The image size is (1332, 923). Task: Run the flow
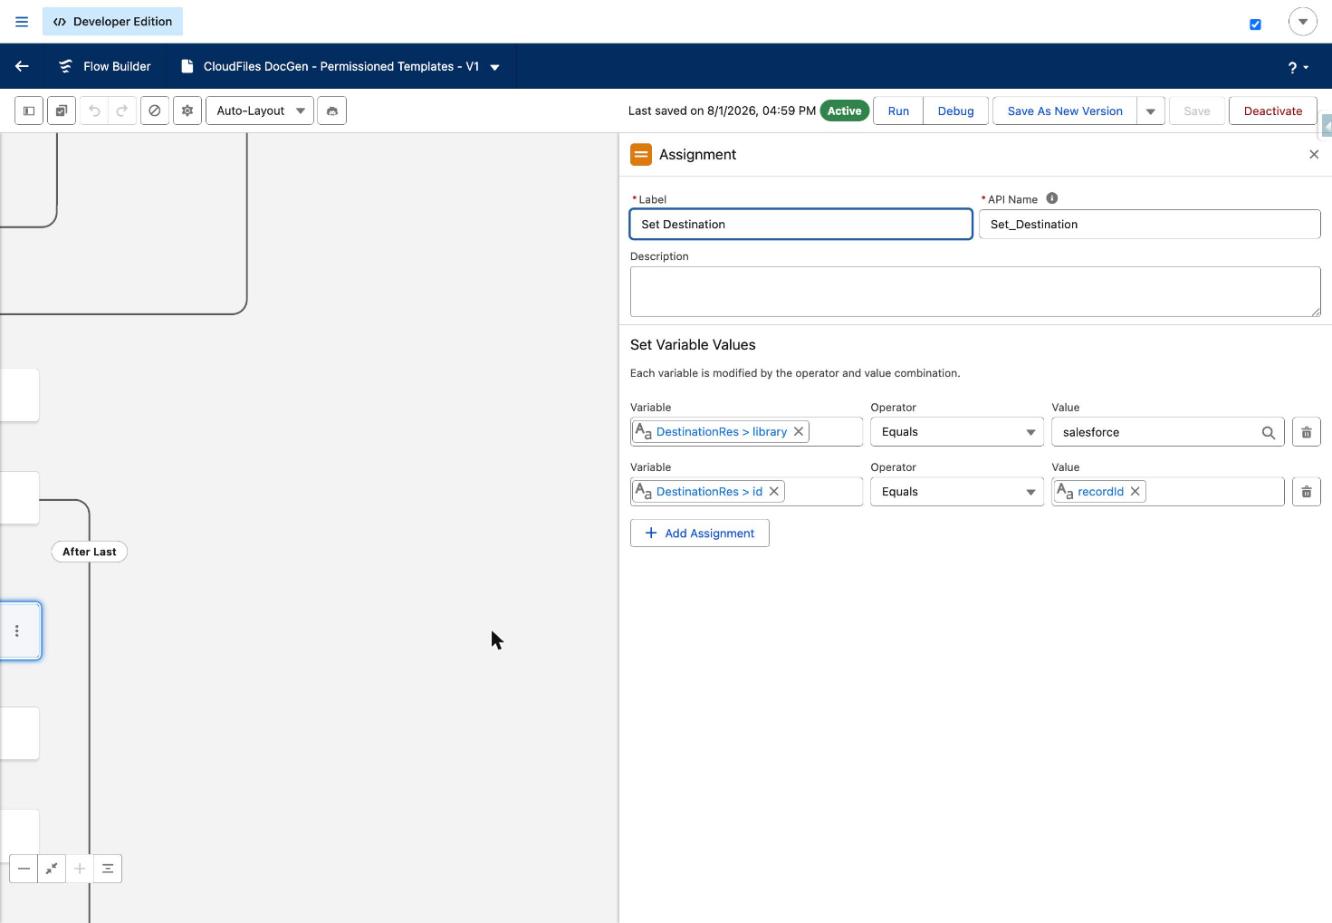(898, 111)
